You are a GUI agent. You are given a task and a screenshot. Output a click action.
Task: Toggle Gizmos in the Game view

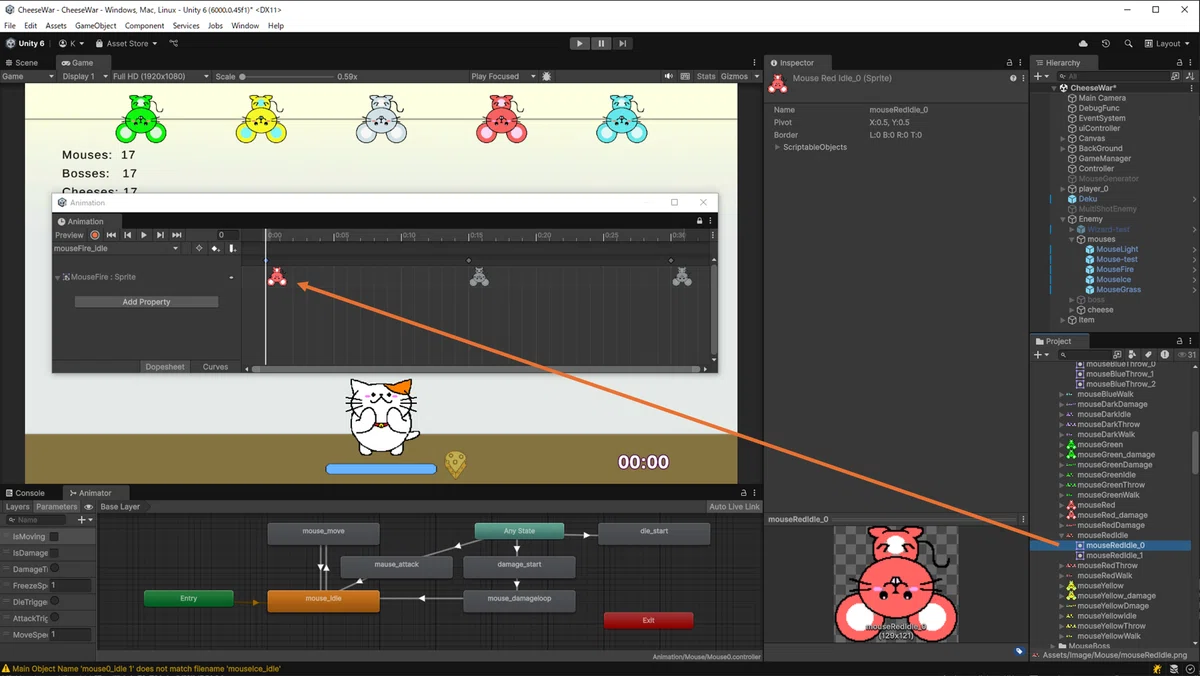click(735, 76)
